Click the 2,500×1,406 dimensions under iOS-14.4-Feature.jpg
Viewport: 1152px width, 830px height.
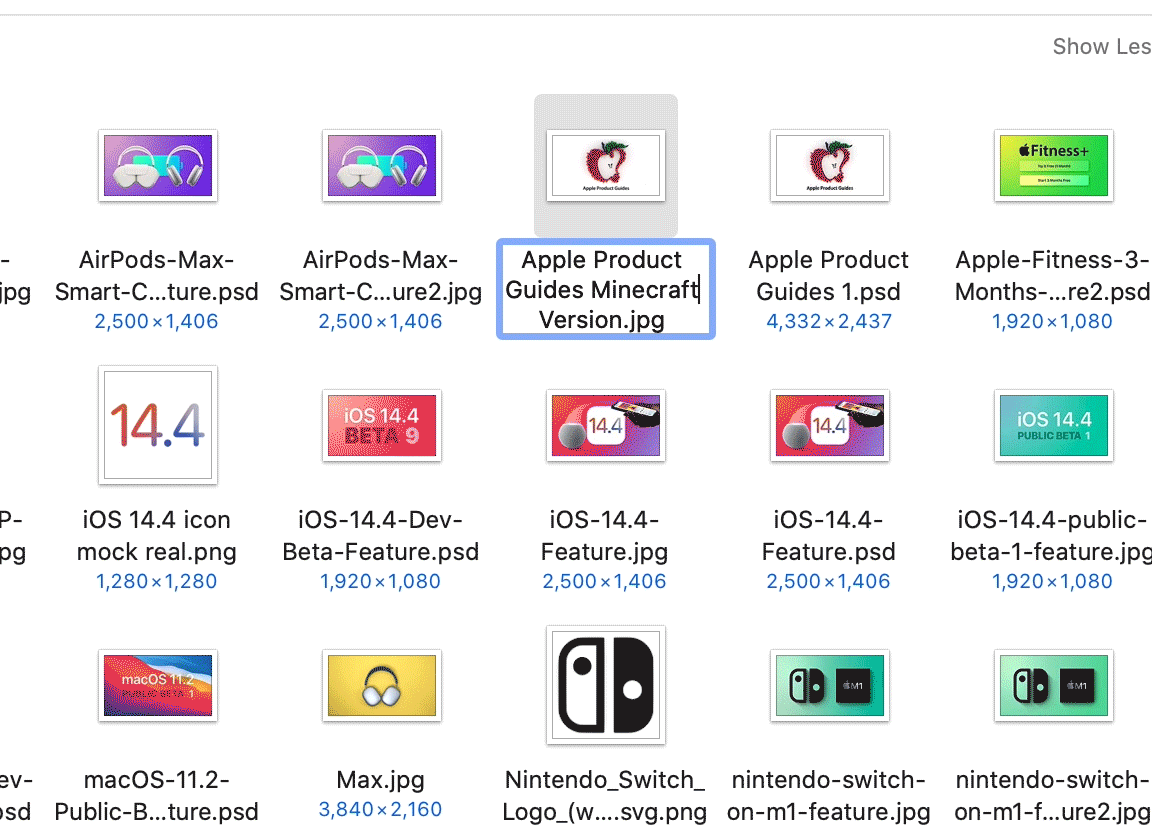pyautogui.click(x=605, y=581)
